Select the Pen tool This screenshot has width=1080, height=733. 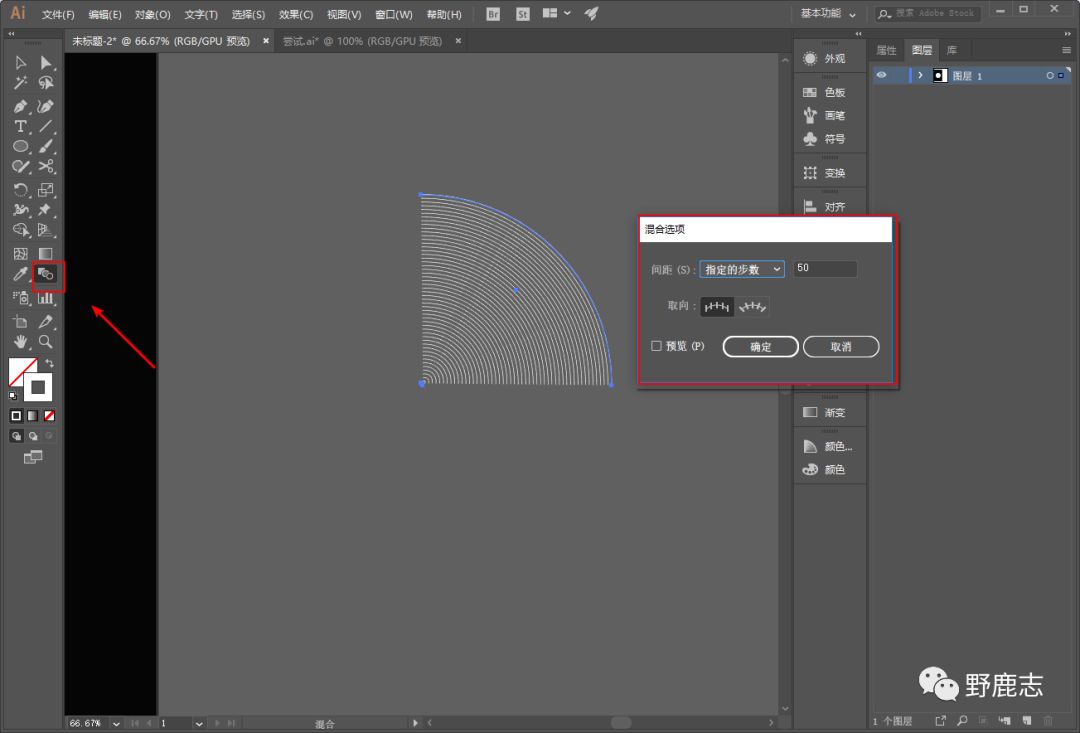(x=20, y=106)
